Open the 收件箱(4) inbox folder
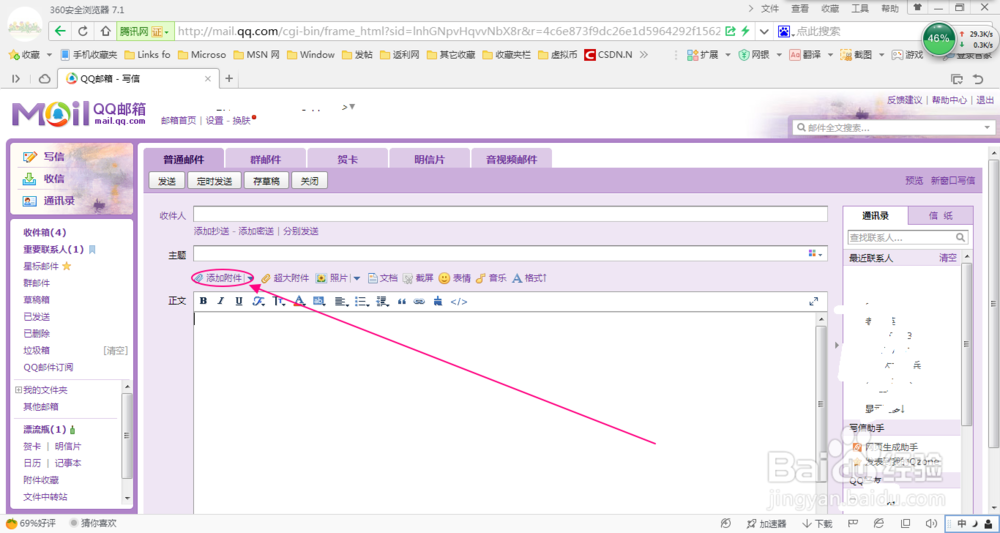The image size is (1000, 533). (45, 233)
